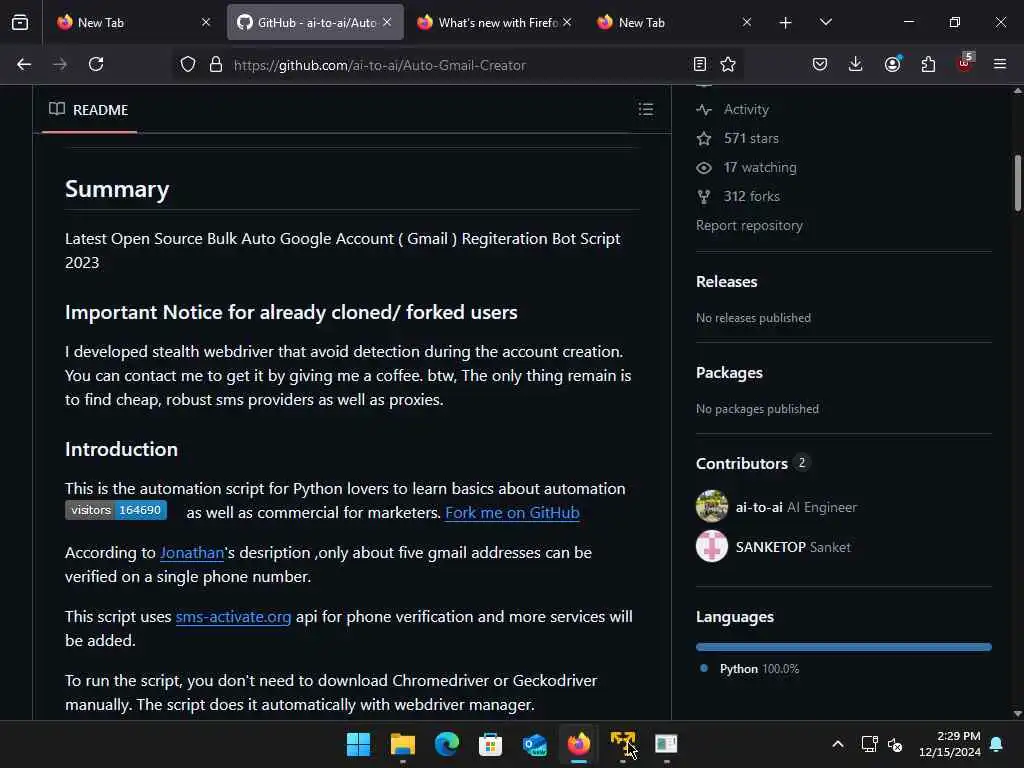Open Jonathan's description link
The height and width of the screenshot is (768, 1024).
click(x=192, y=552)
